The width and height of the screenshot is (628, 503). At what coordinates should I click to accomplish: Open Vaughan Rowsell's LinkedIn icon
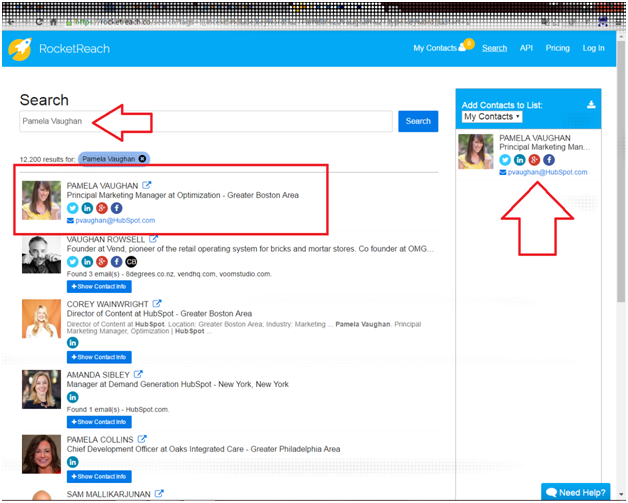(87, 262)
